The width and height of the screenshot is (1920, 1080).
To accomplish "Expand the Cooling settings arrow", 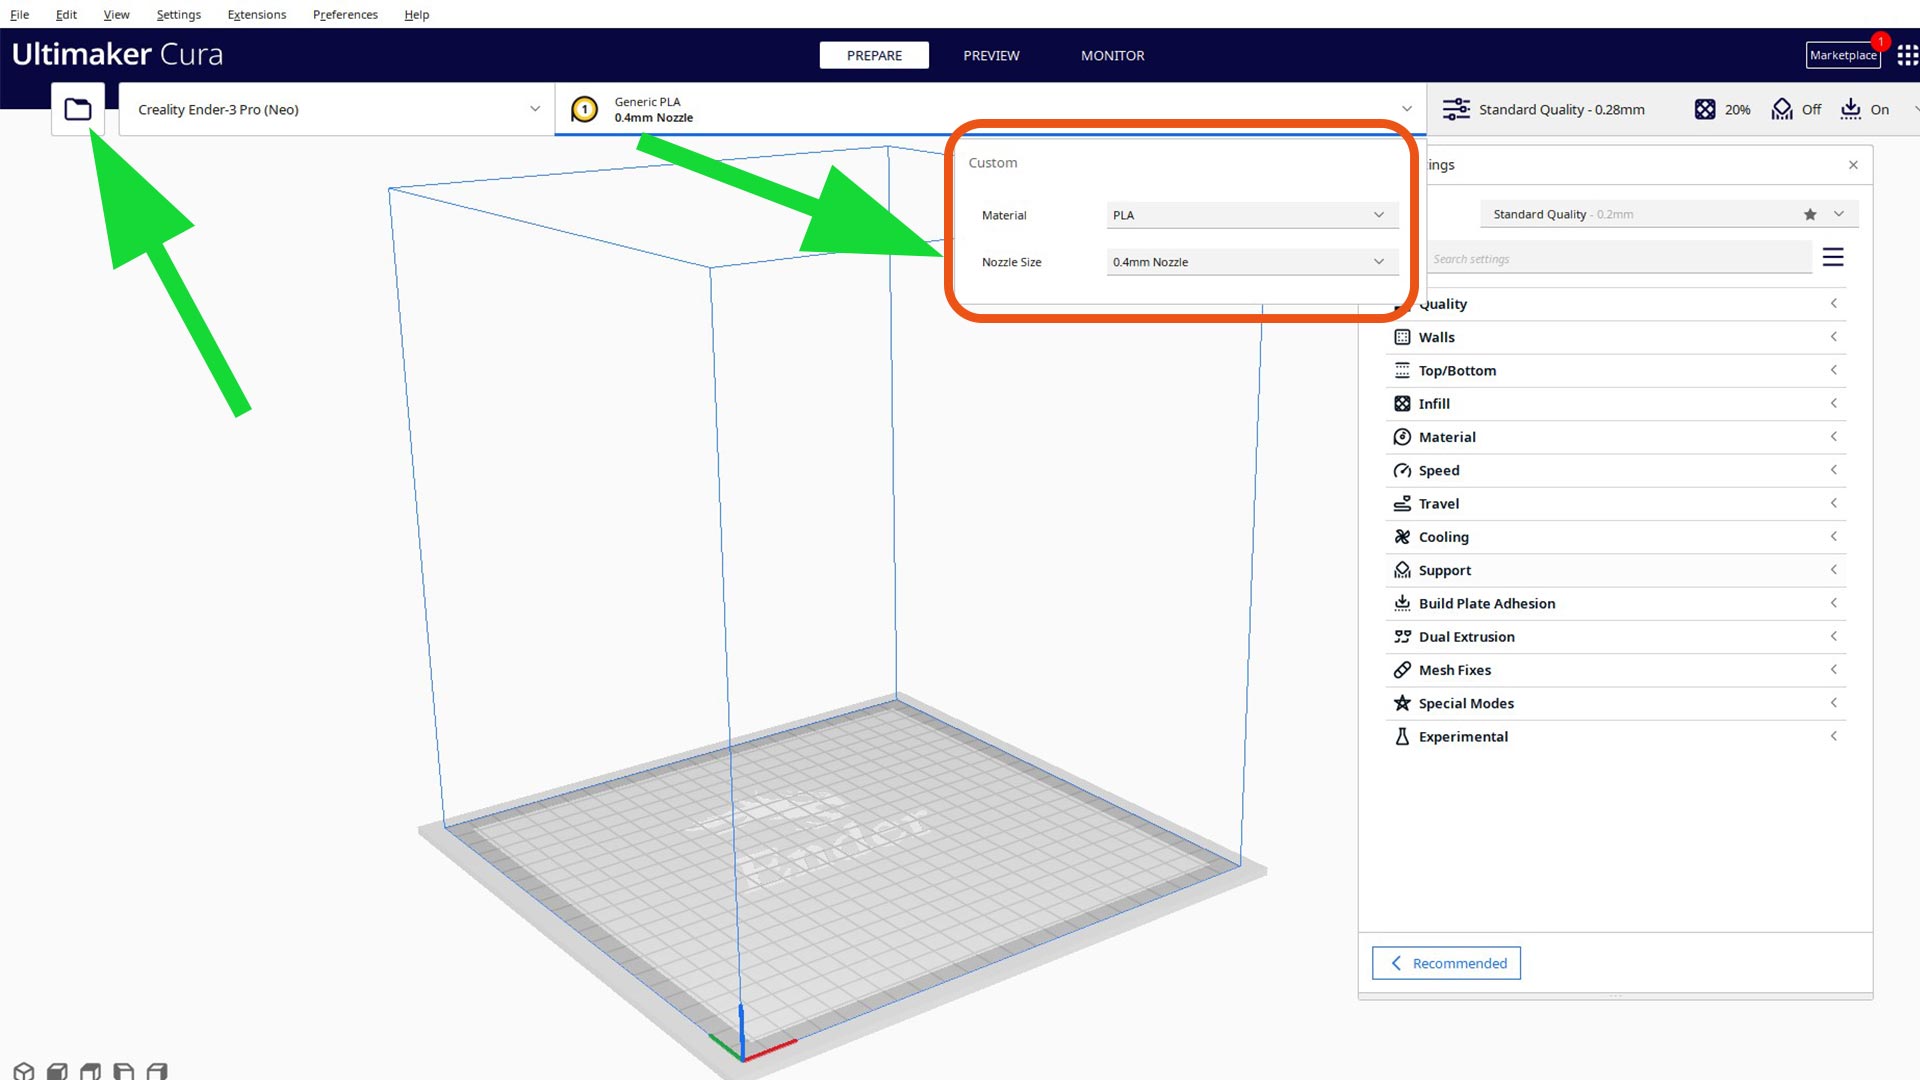I will [x=1834, y=536].
